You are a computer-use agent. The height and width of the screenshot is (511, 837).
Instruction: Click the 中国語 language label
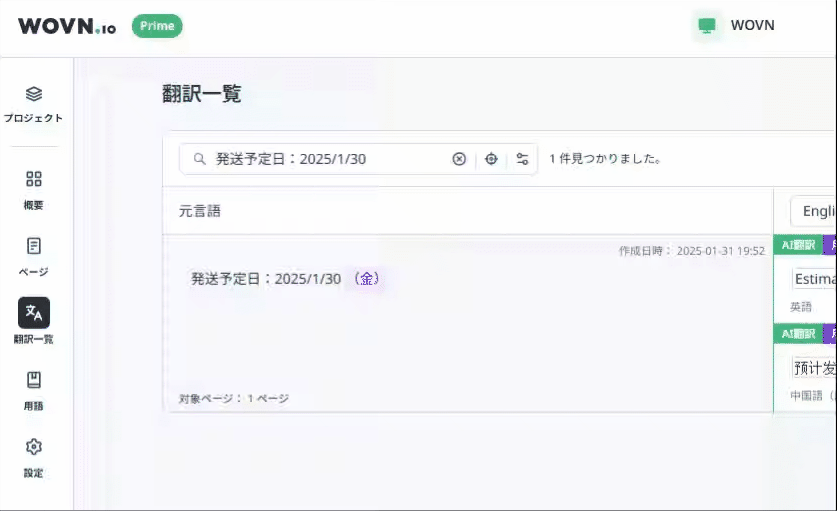812,396
